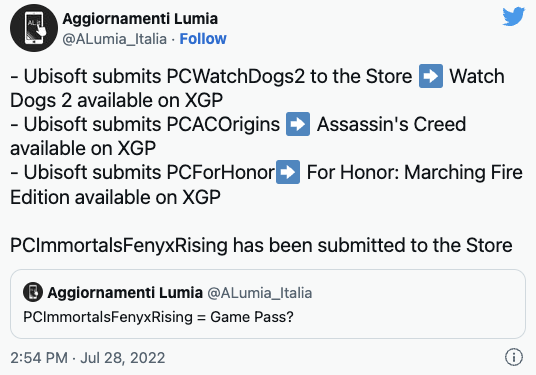Click the For Honor: Marching Fire text
The width and height of the screenshot is (536, 375).
(x=415, y=172)
